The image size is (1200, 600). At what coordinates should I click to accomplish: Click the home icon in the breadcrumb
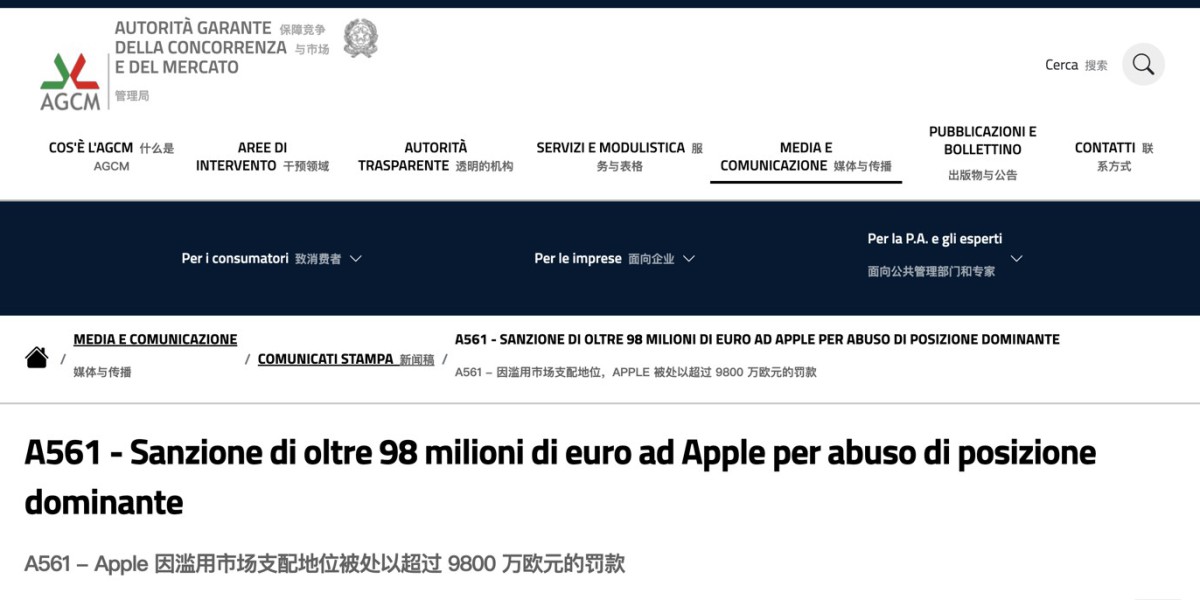[x=37, y=356]
